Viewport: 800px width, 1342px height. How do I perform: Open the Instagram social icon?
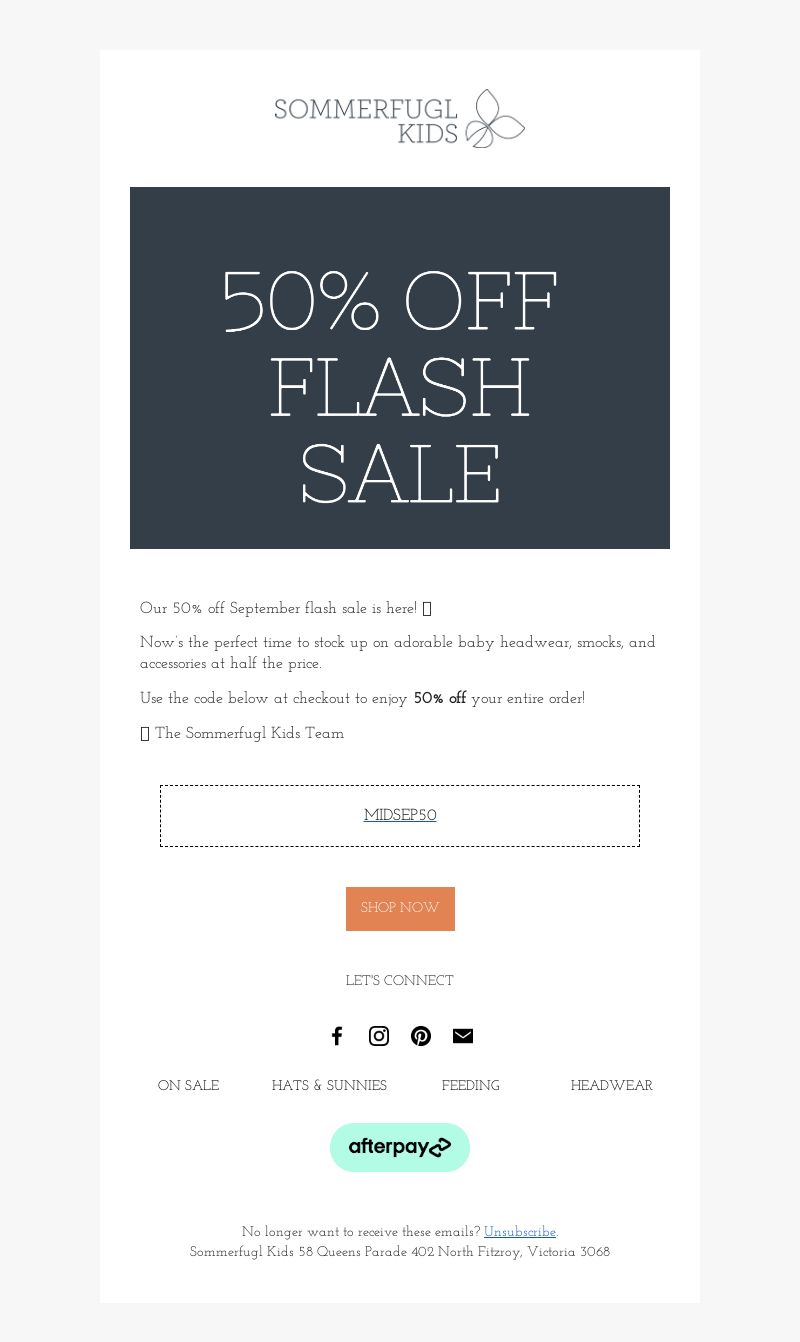coord(379,1036)
